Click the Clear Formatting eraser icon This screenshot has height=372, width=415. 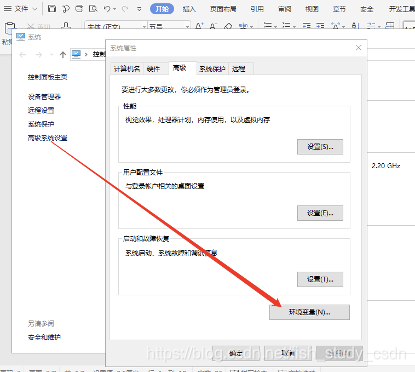pos(228,26)
